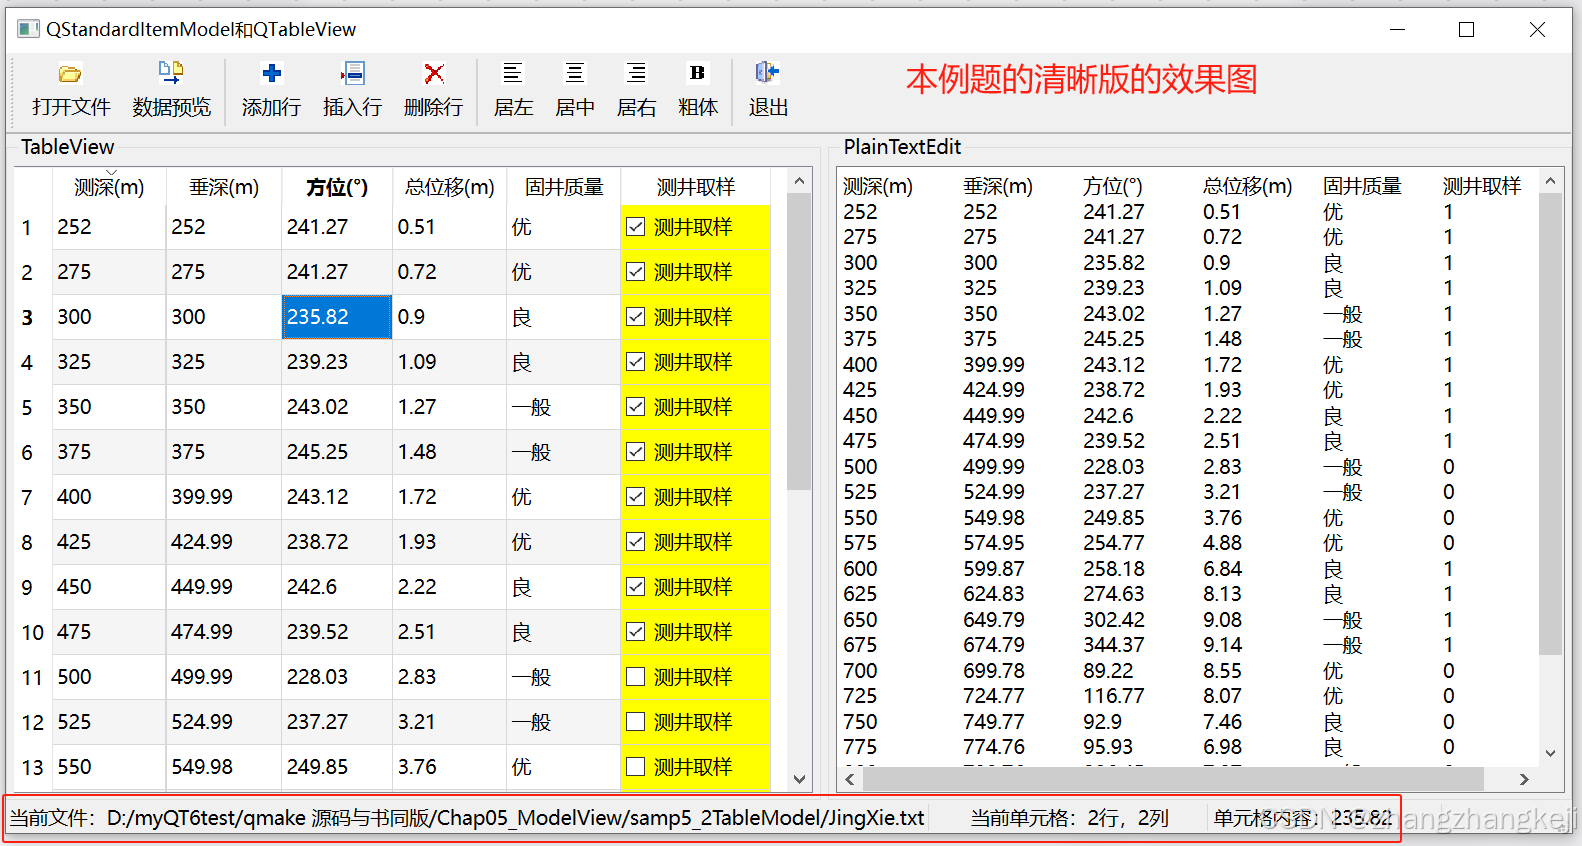
Task: Toggle 测井取样 checkbox in row 7
Action: [636, 497]
